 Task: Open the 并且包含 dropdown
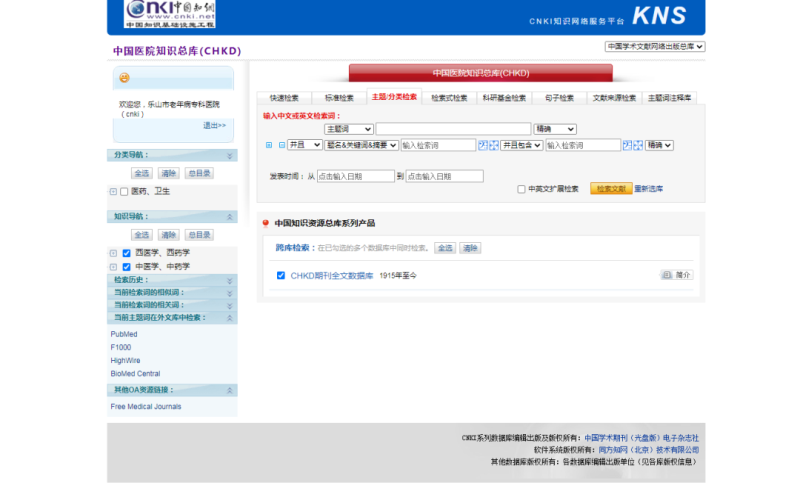point(521,145)
